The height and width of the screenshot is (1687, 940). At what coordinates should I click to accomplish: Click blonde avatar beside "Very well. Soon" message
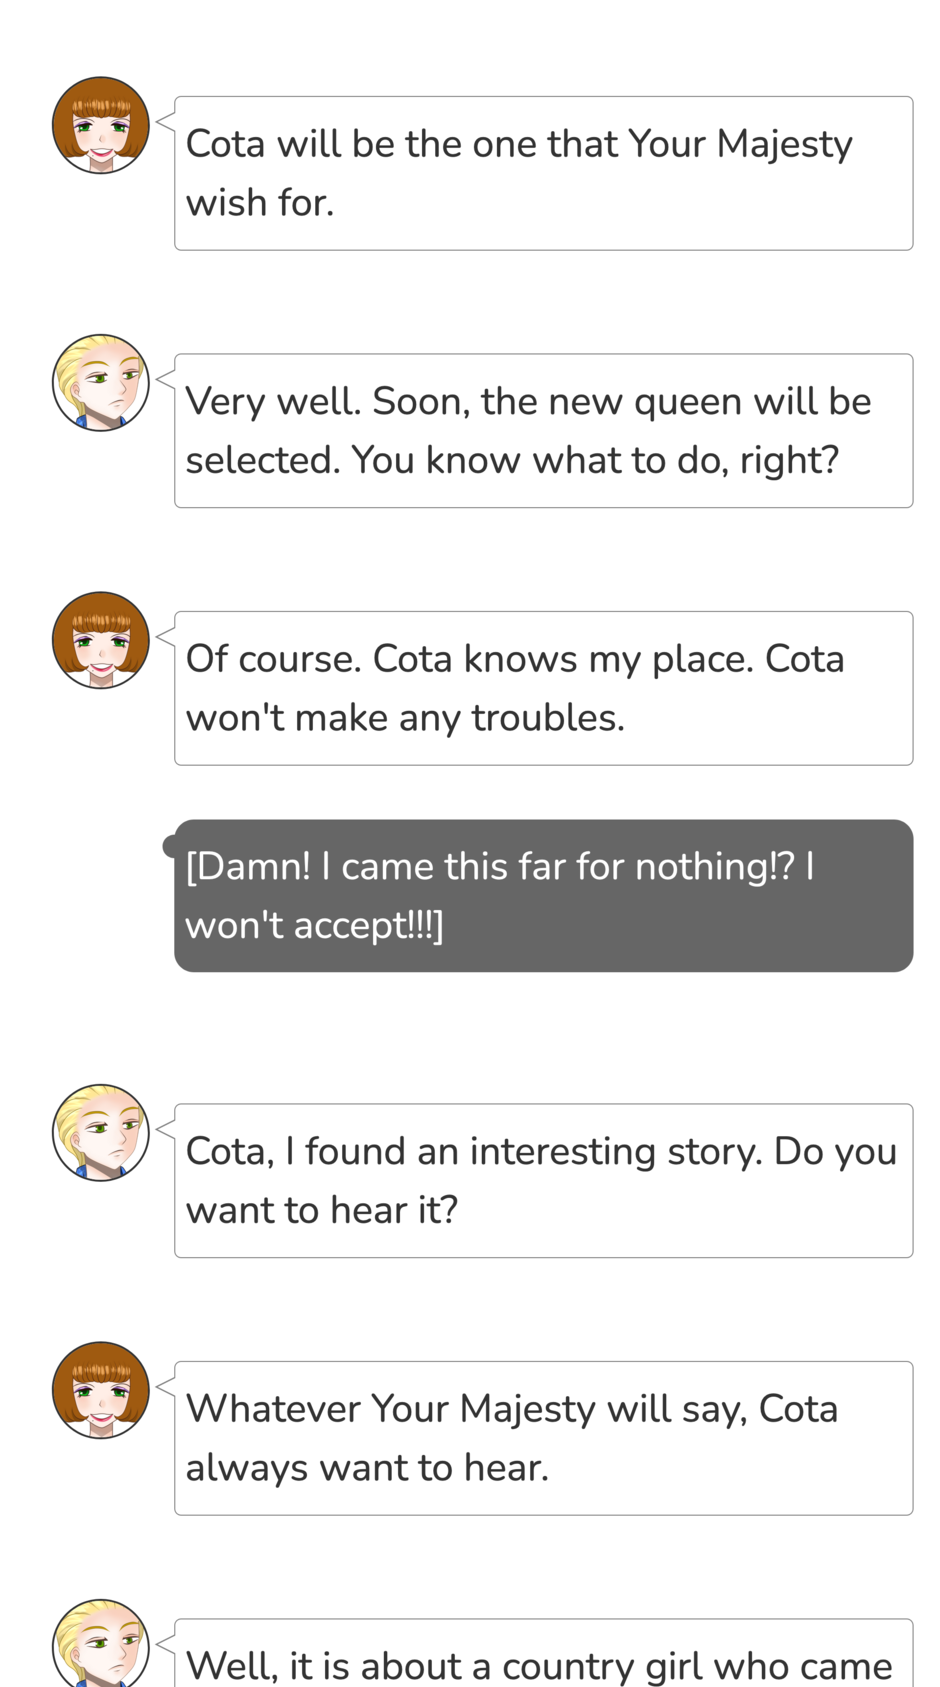pyautogui.click(x=101, y=383)
